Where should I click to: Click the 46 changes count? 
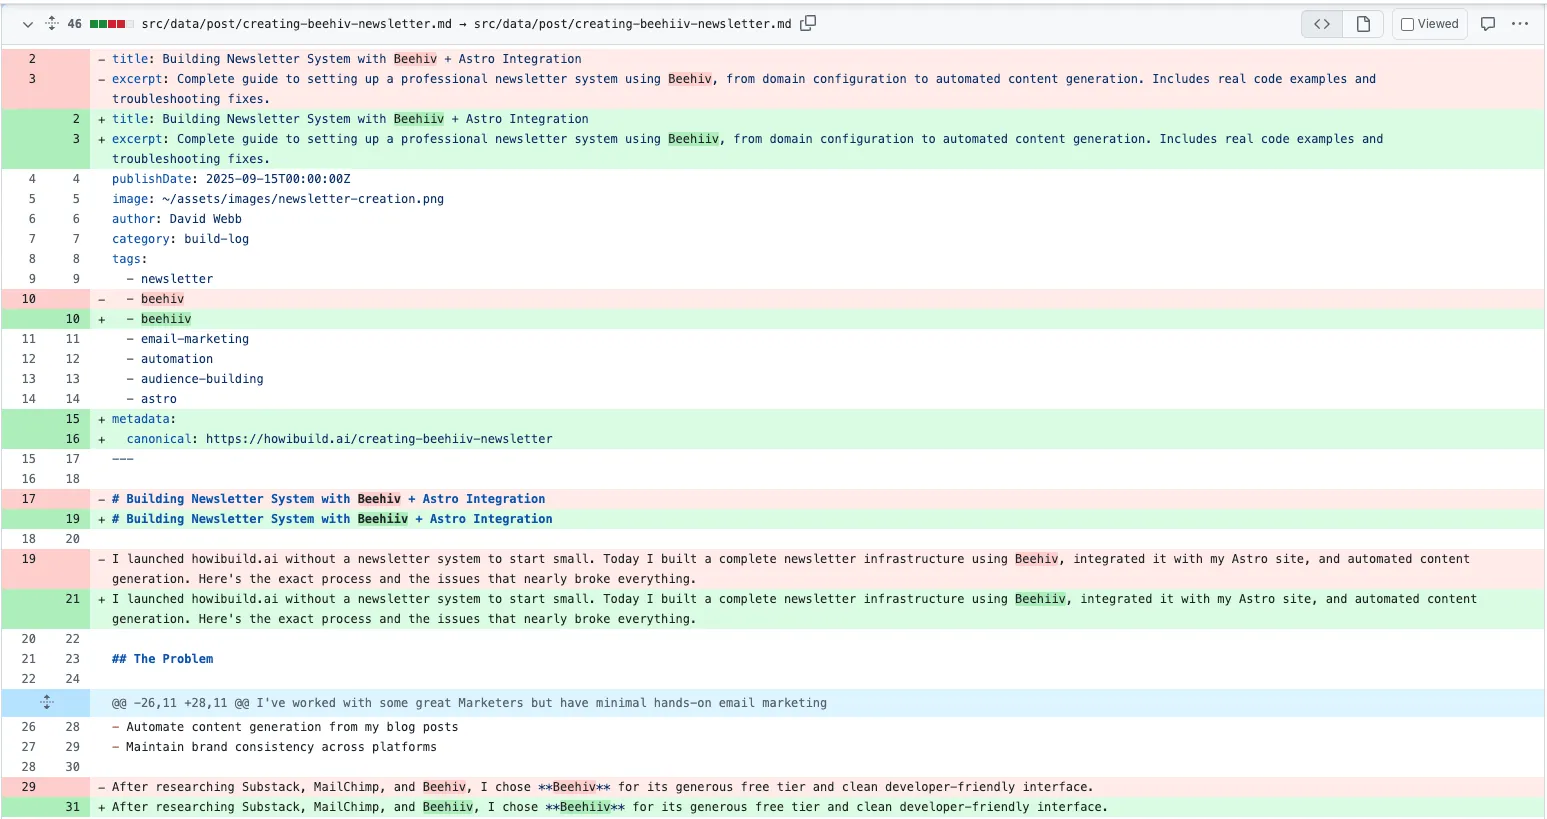(x=75, y=24)
